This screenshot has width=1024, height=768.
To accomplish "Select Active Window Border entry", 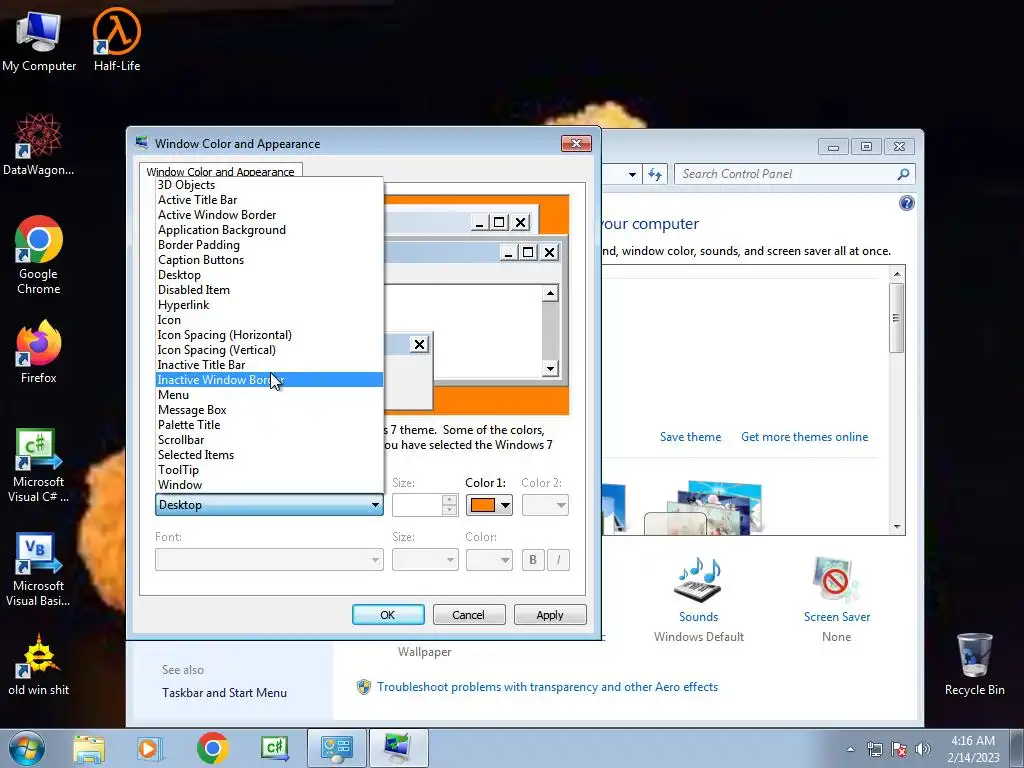I will tap(269, 215).
